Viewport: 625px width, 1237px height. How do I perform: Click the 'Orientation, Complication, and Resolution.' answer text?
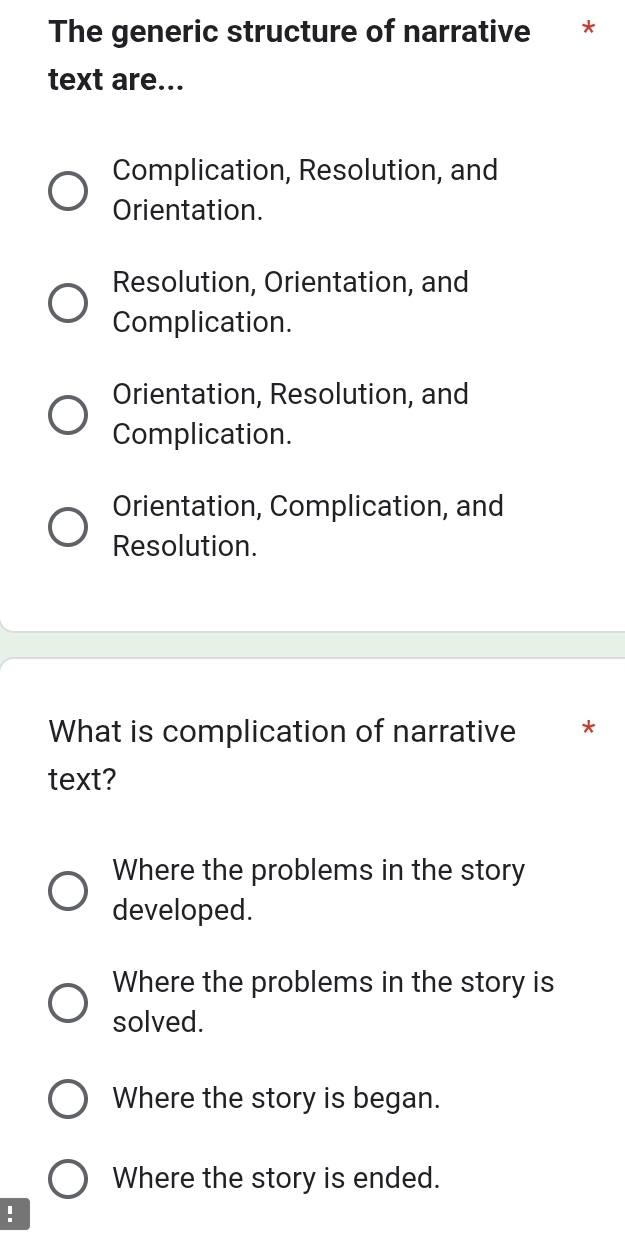coord(308,527)
